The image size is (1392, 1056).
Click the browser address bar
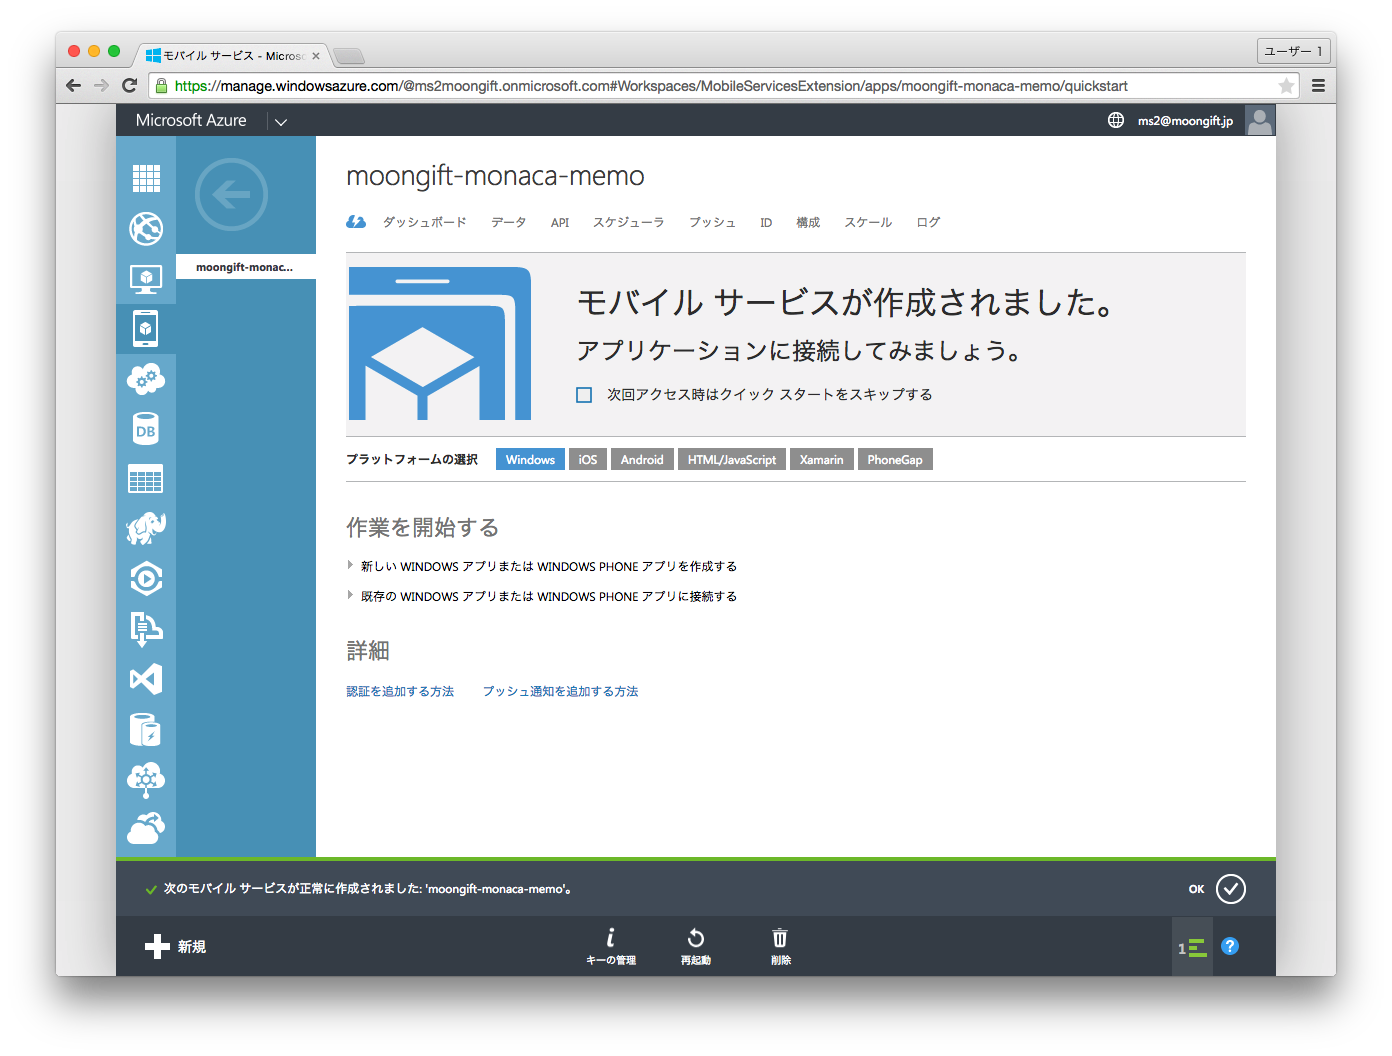650,86
